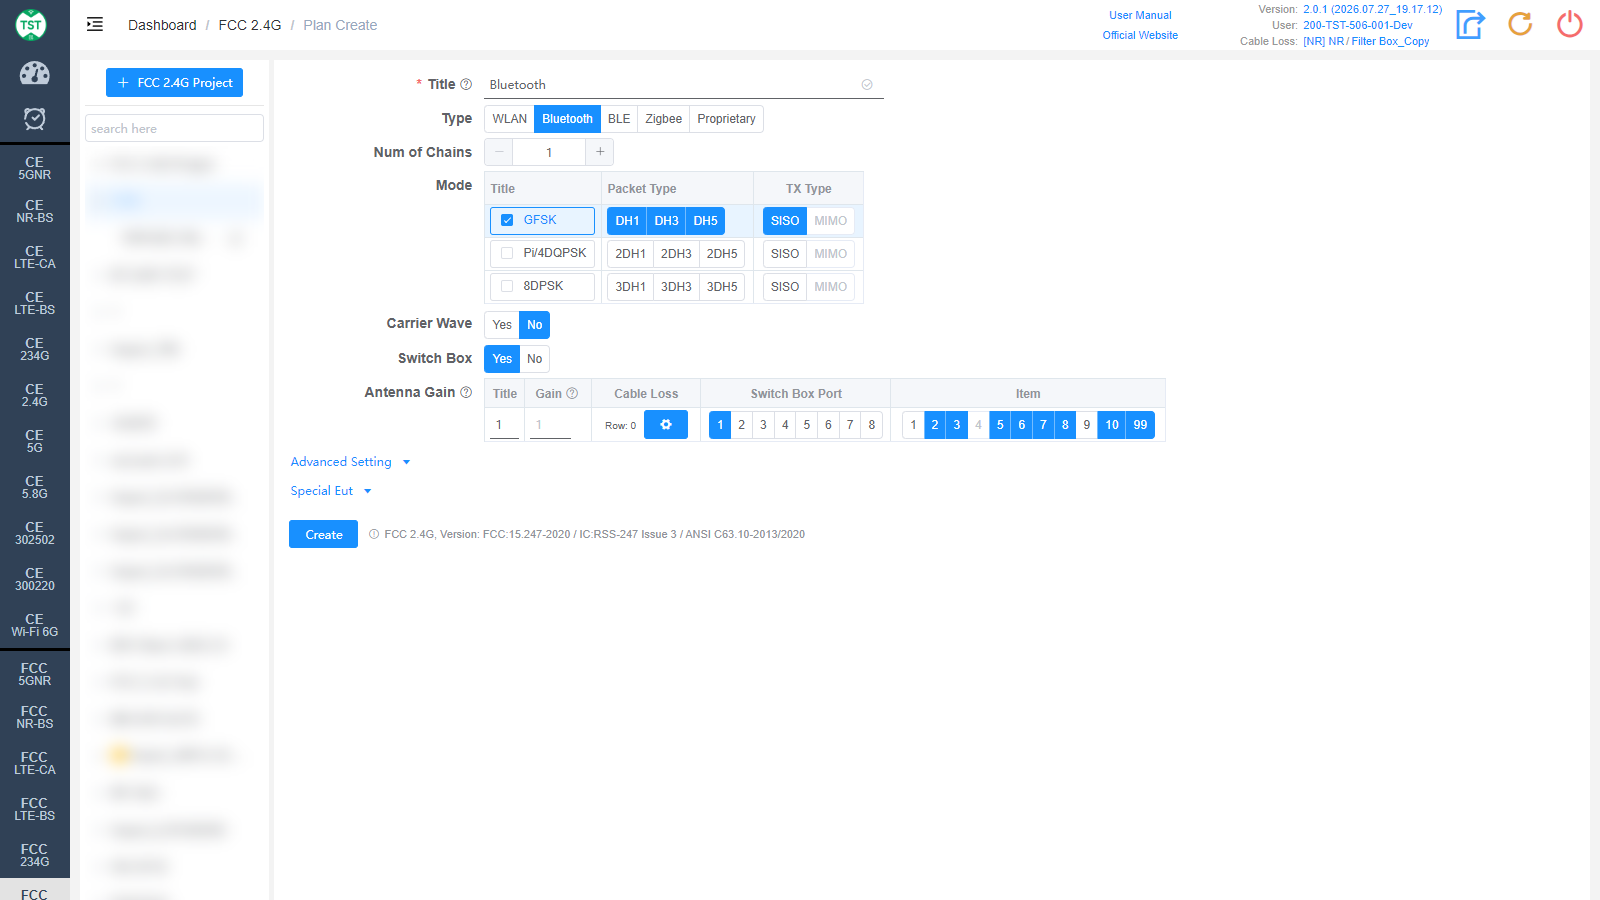Select Proprietary type tab
Viewport: 1600px width, 900px height.
[726, 119]
